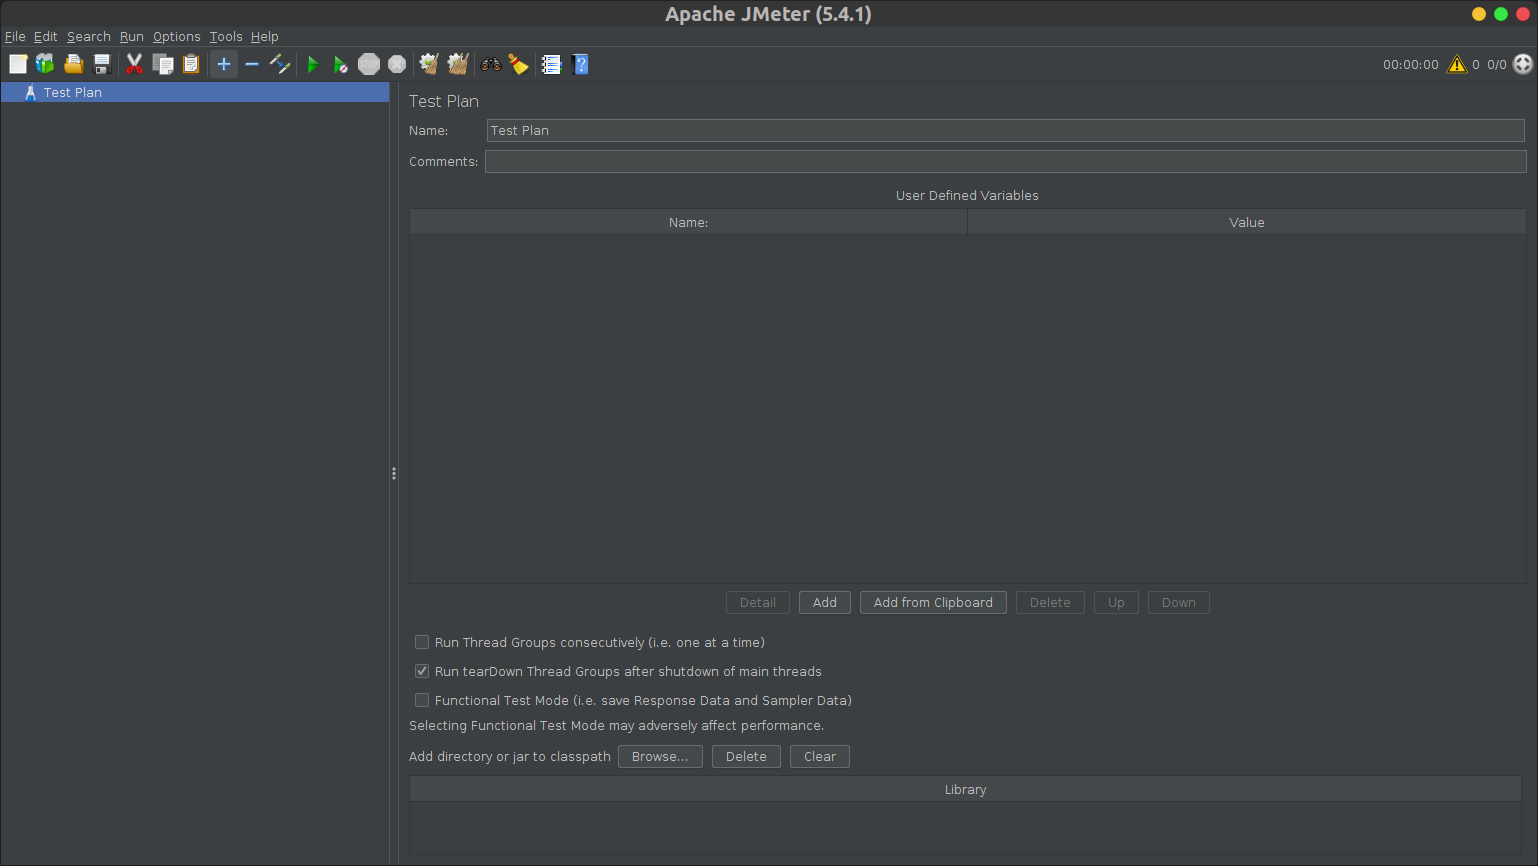Save the test plan with floppy icon

[x=101, y=64]
